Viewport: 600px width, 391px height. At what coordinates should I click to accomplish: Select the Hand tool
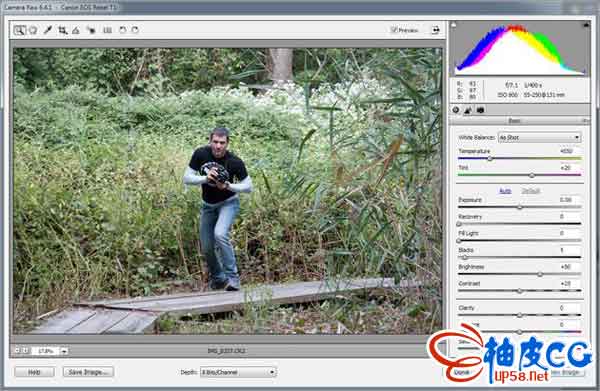pyautogui.click(x=33, y=30)
